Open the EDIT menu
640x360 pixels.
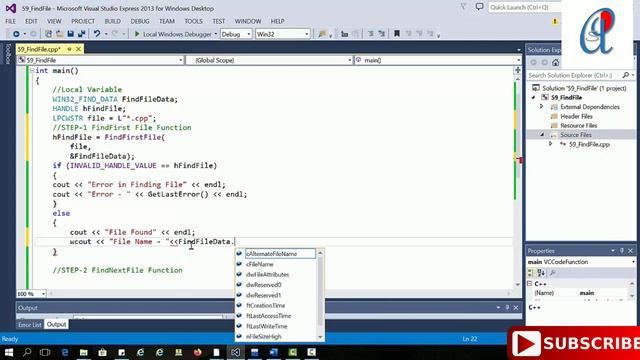tap(31, 21)
